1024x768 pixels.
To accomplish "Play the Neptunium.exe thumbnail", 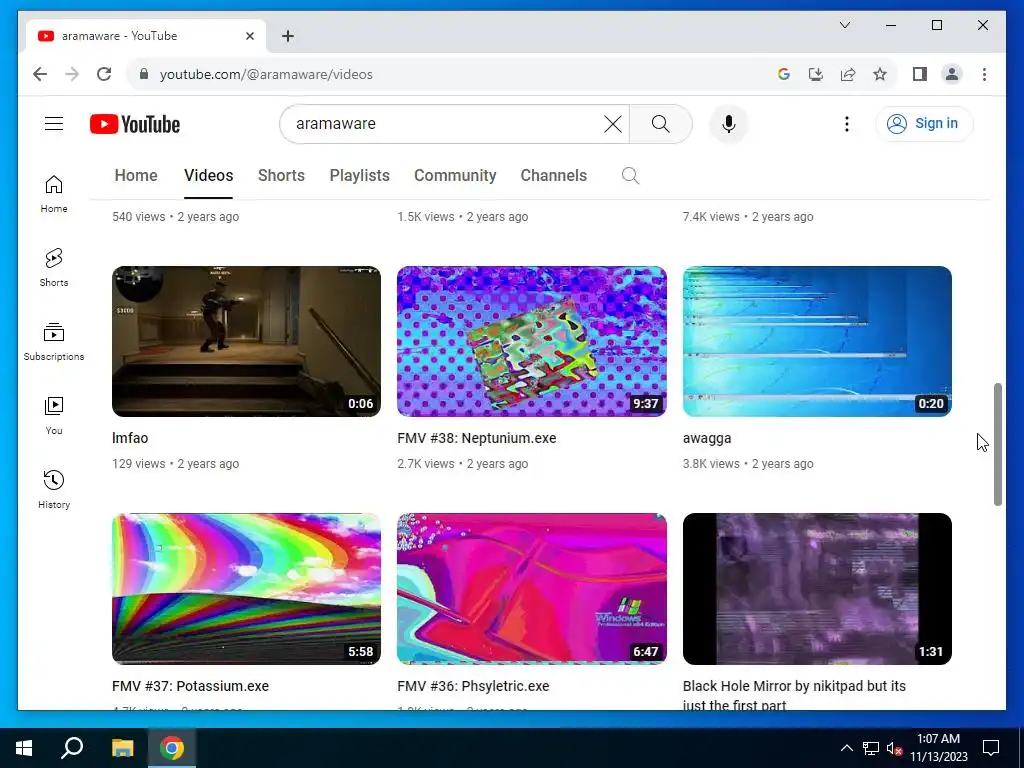I will pyautogui.click(x=532, y=341).
